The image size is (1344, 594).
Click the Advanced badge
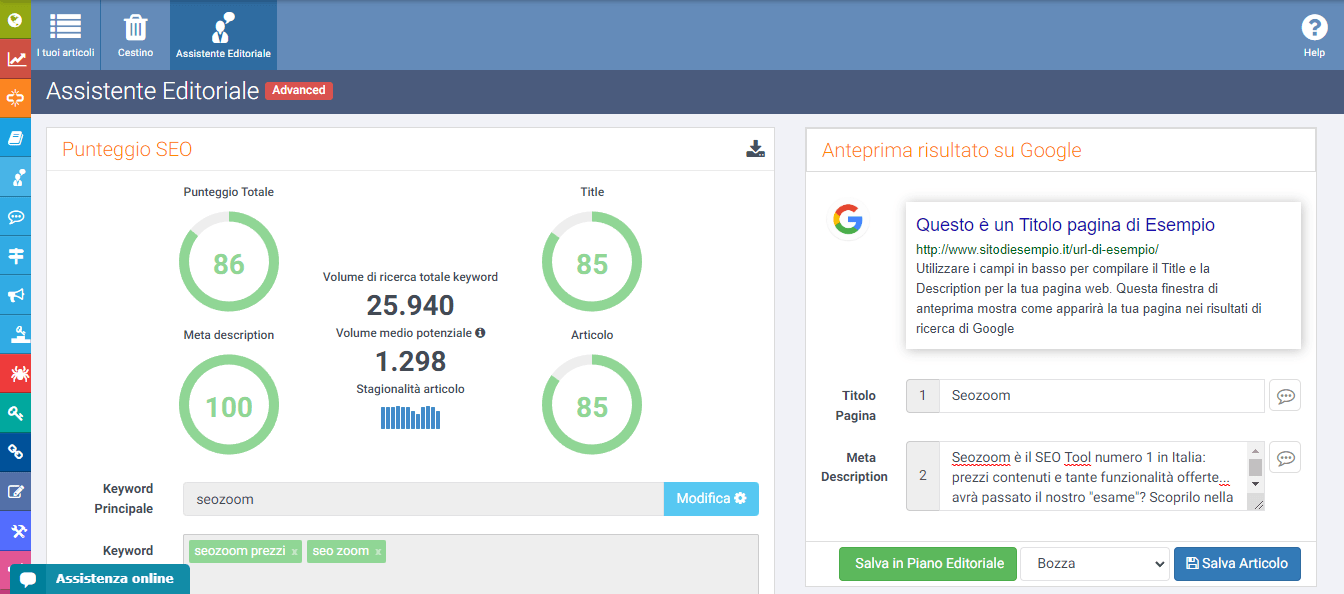point(299,90)
